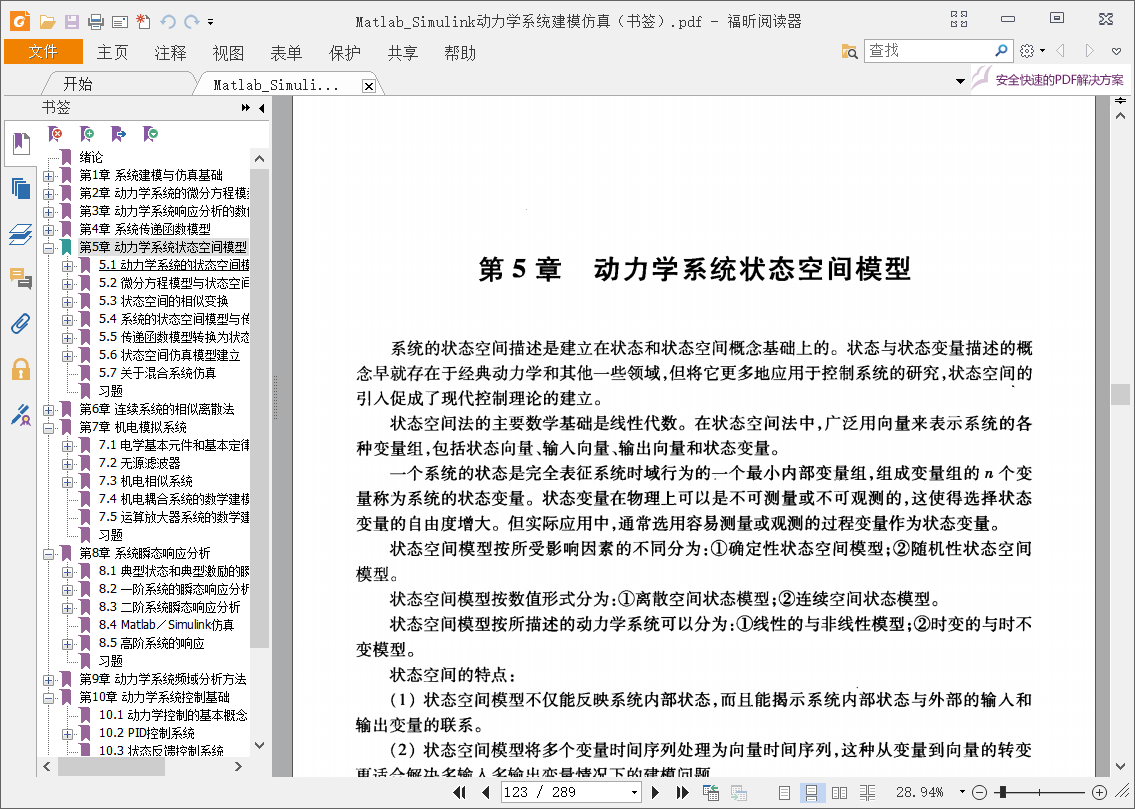Expand the 第1章 系统建模与仿真基础 bookmark
Image resolution: width=1135 pixels, height=809 pixels.
click(48, 176)
